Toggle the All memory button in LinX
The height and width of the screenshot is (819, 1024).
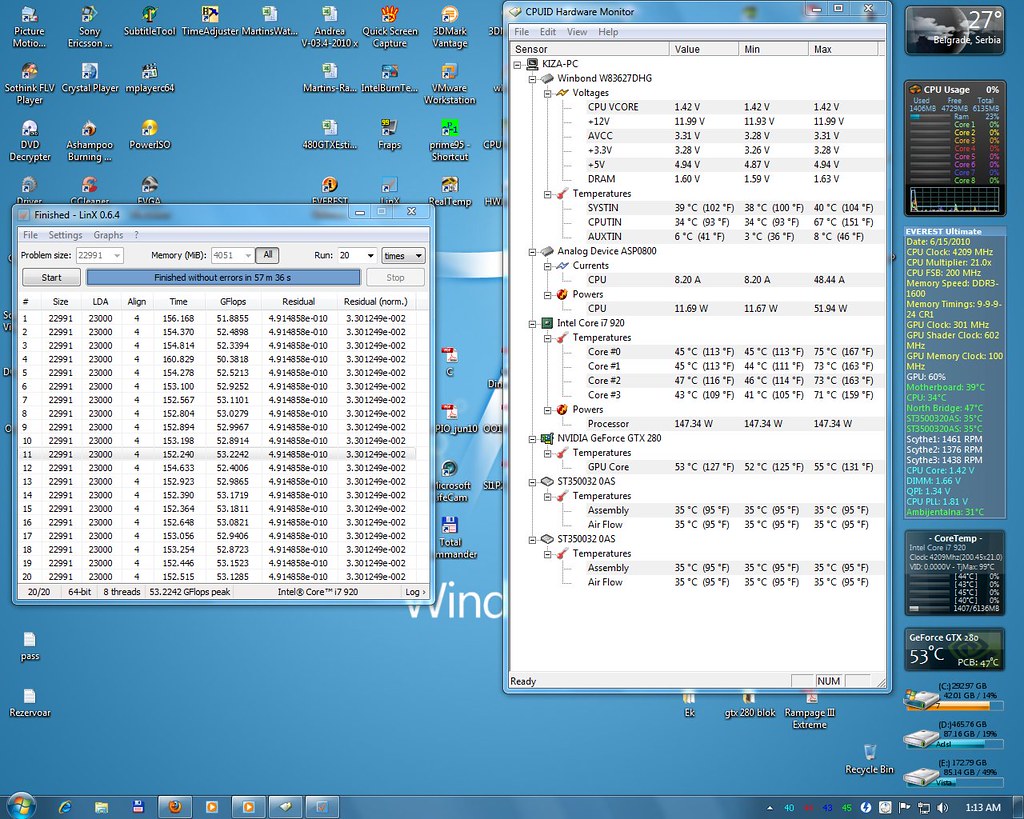(267, 255)
